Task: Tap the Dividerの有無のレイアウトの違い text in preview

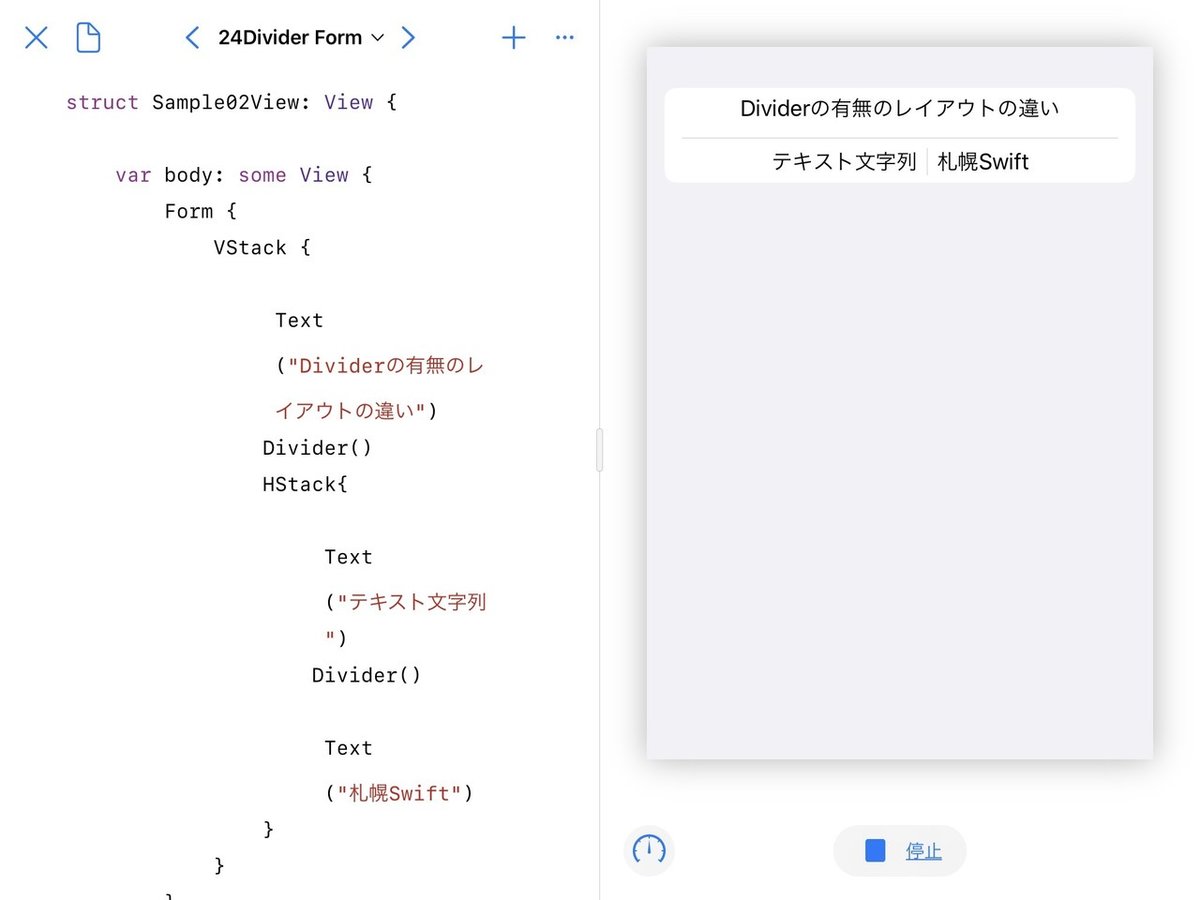Action: [x=897, y=108]
